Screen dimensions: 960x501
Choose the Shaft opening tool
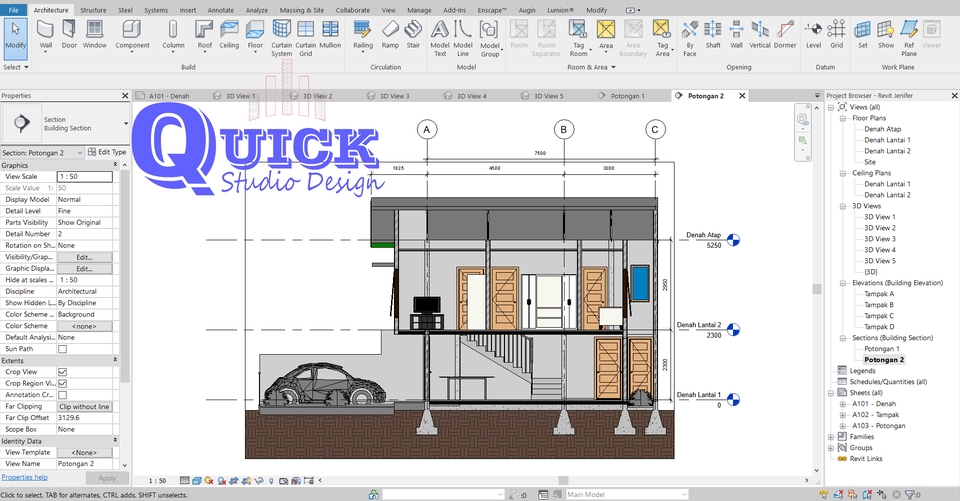pos(713,34)
